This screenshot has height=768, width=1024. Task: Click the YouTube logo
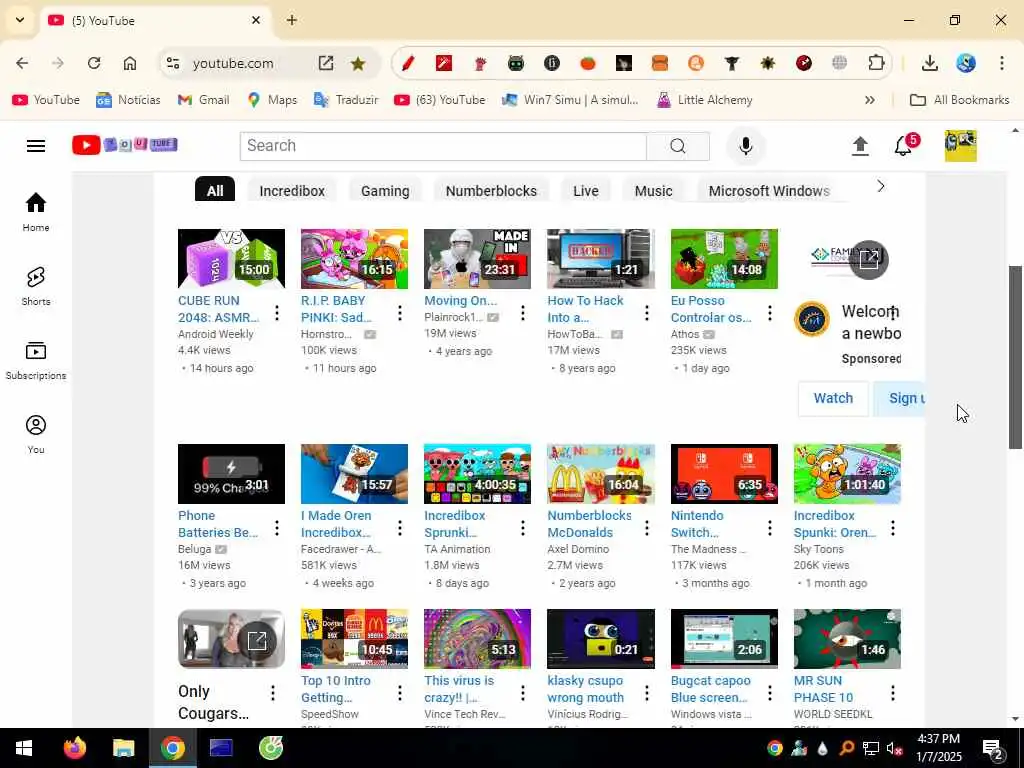(x=125, y=144)
